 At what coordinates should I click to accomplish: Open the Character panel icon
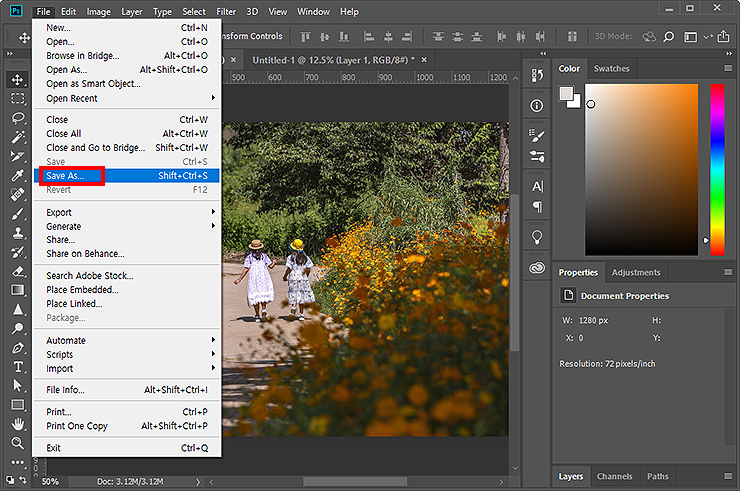click(x=537, y=187)
